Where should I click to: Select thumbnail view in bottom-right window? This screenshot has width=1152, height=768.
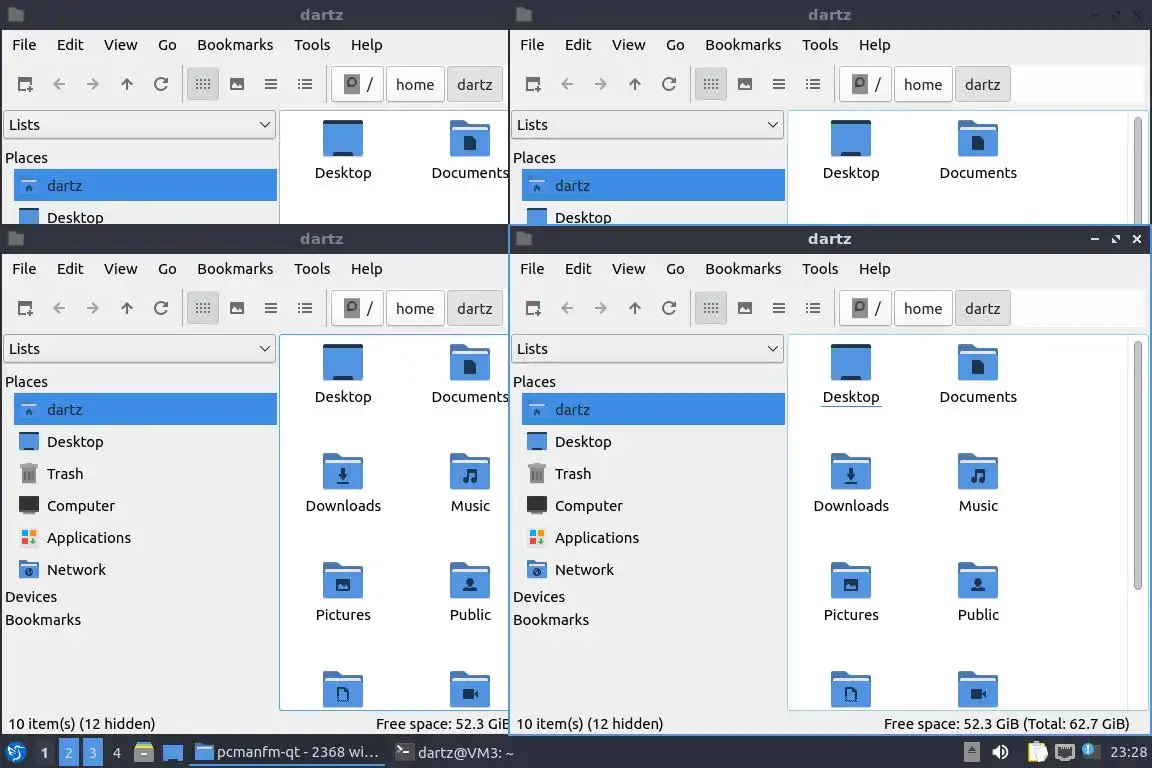point(745,308)
